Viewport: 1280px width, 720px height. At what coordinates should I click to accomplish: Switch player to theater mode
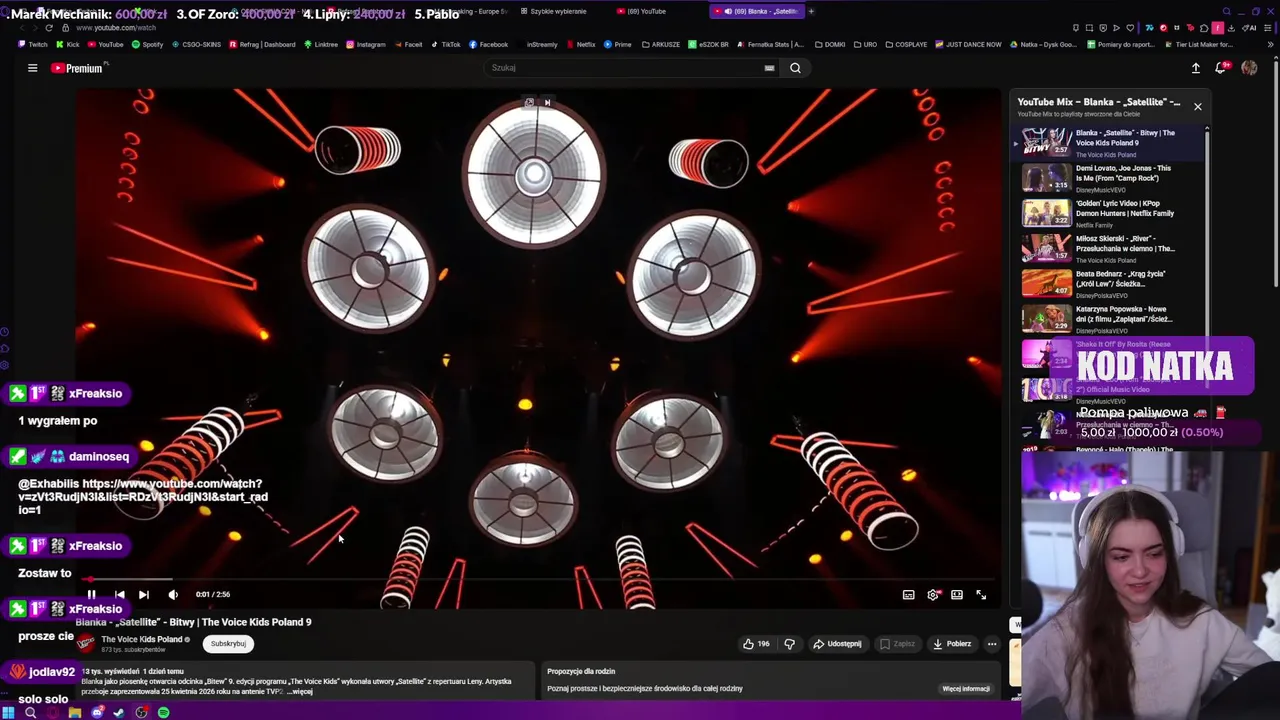pyautogui.click(x=957, y=594)
